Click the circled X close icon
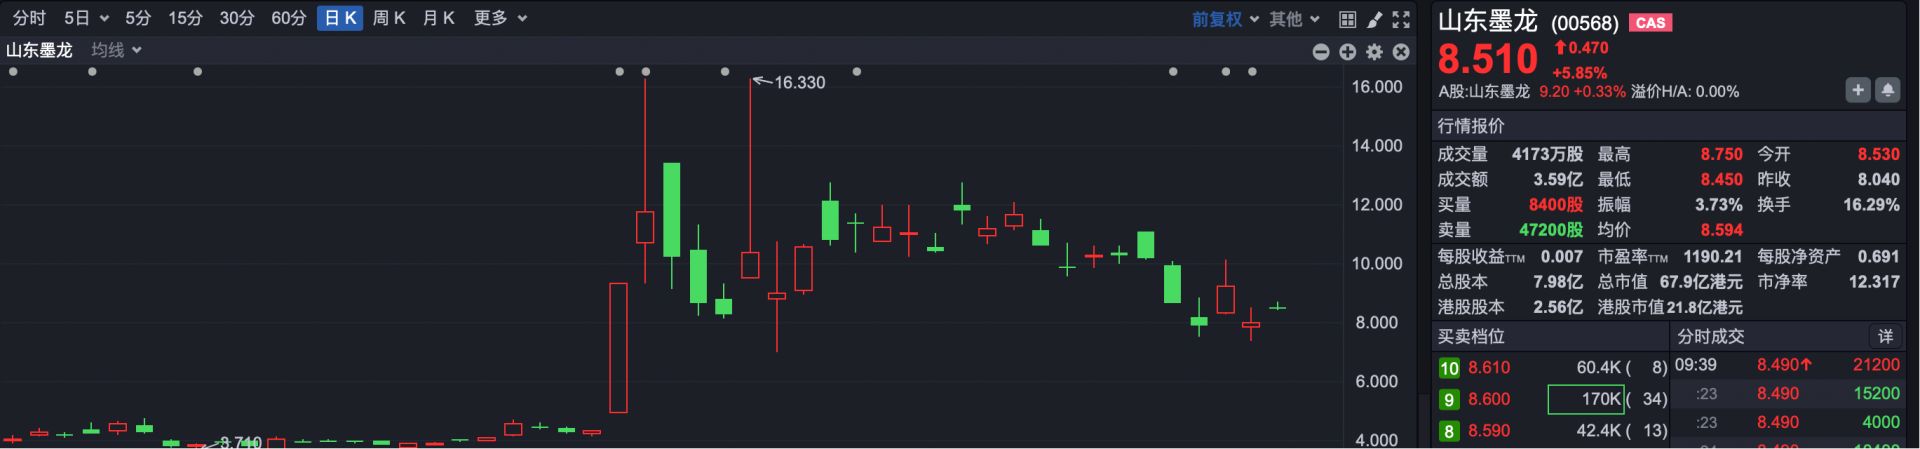1920x449 pixels. pyautogui.click(x=1401, y=52)
